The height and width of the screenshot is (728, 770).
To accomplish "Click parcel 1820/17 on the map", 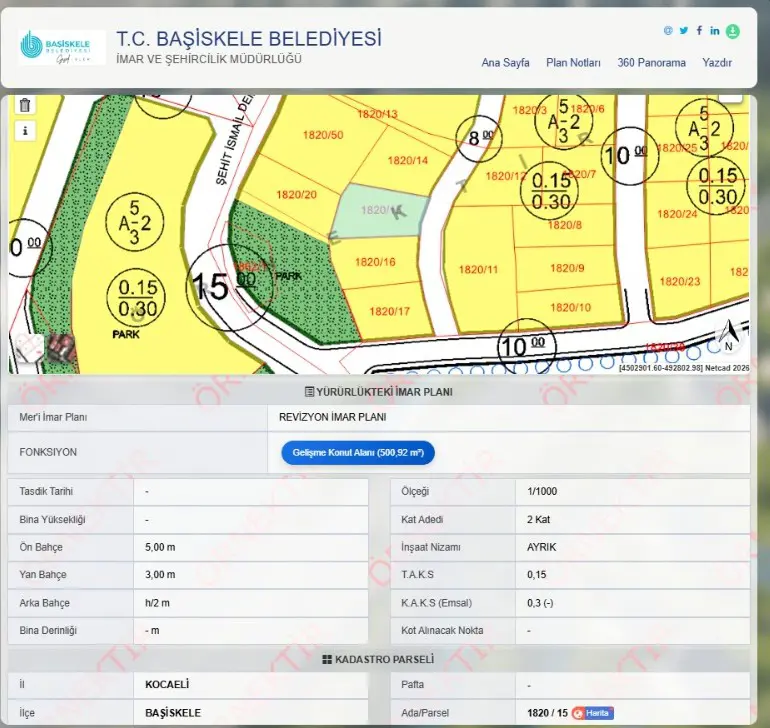I will coord(389,311).
